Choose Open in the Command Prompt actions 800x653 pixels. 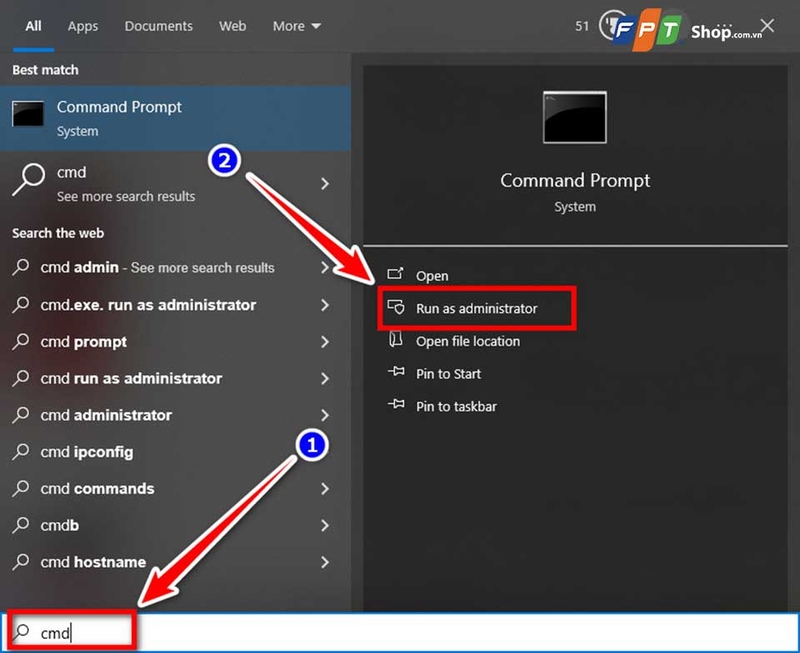coord(432,276)
